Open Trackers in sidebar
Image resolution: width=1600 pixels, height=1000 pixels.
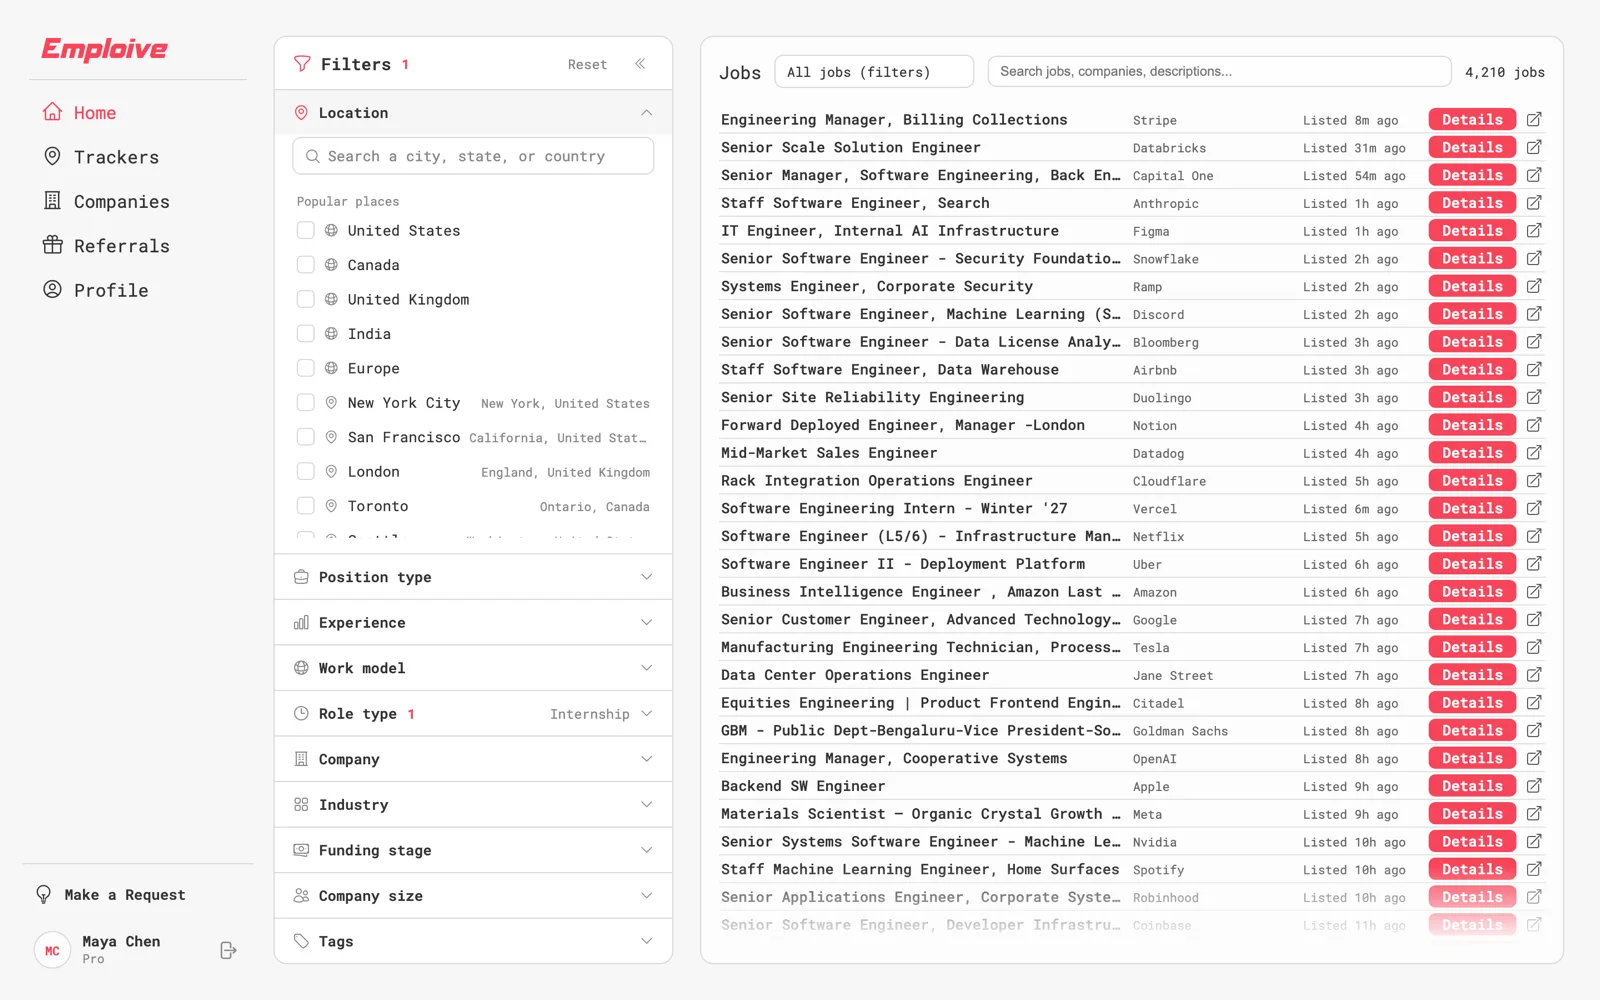coord(101,157)
